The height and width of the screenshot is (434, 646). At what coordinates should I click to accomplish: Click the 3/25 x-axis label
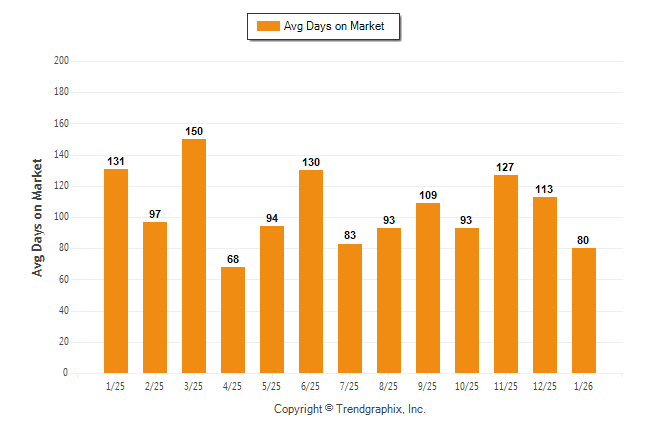(194, 386)
